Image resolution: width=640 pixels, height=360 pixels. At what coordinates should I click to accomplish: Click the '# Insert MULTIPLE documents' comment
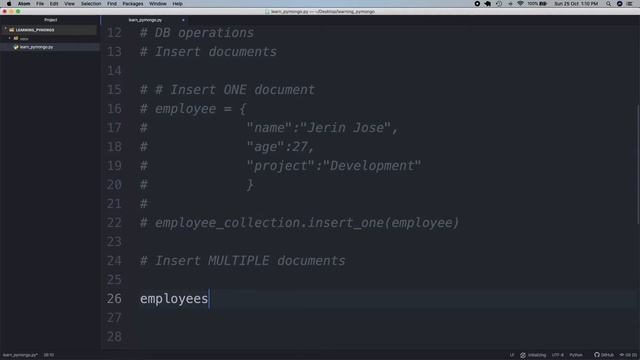click(242, 261)
